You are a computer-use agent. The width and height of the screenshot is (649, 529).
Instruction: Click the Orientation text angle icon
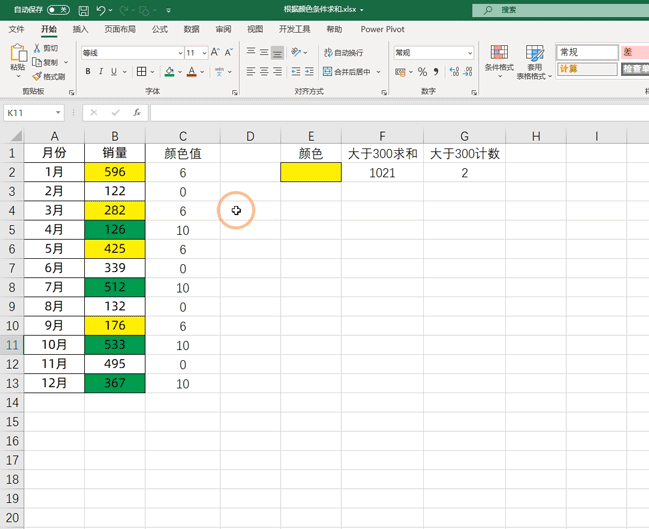coord(296,52)
